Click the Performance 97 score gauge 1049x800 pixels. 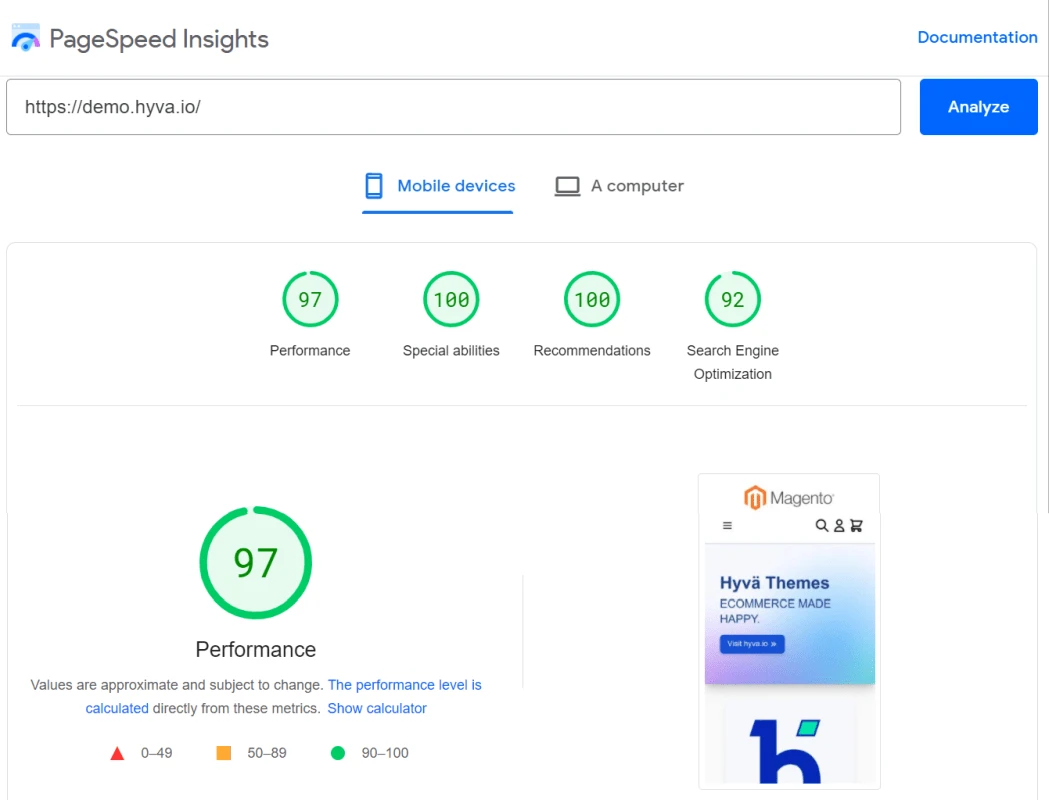[x=310, y=299]
